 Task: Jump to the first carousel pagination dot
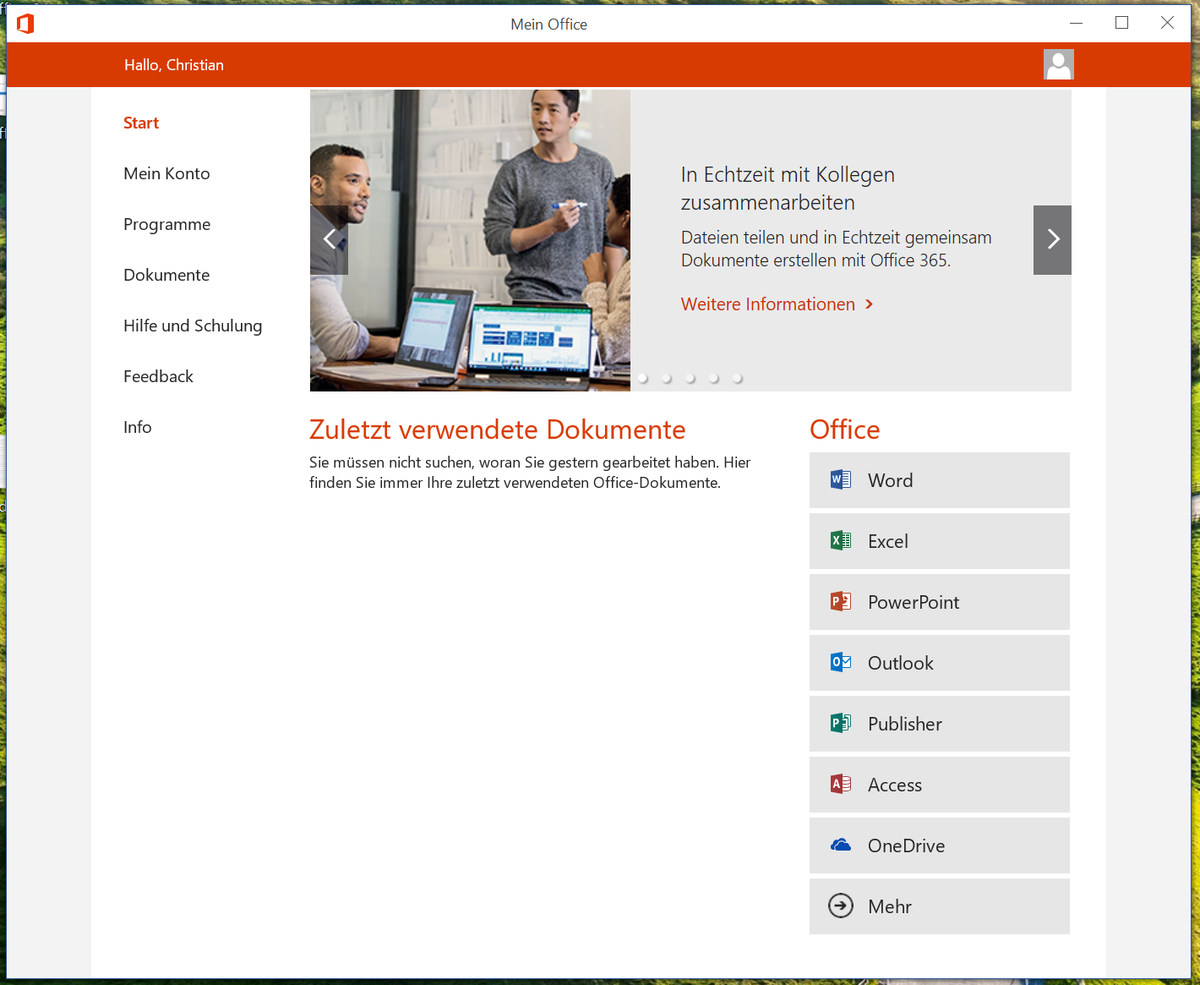point(643,378)
